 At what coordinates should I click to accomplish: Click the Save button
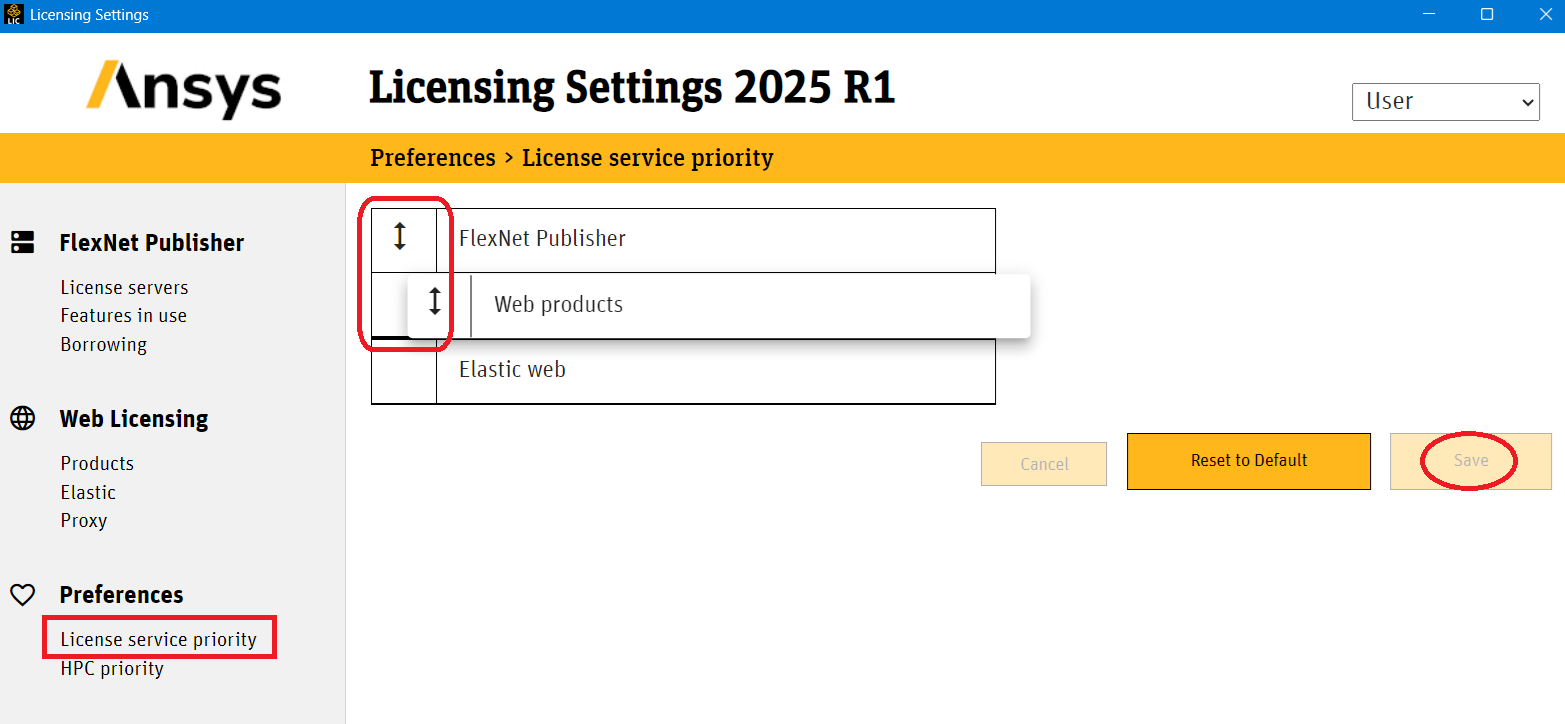click(1471, 461)
